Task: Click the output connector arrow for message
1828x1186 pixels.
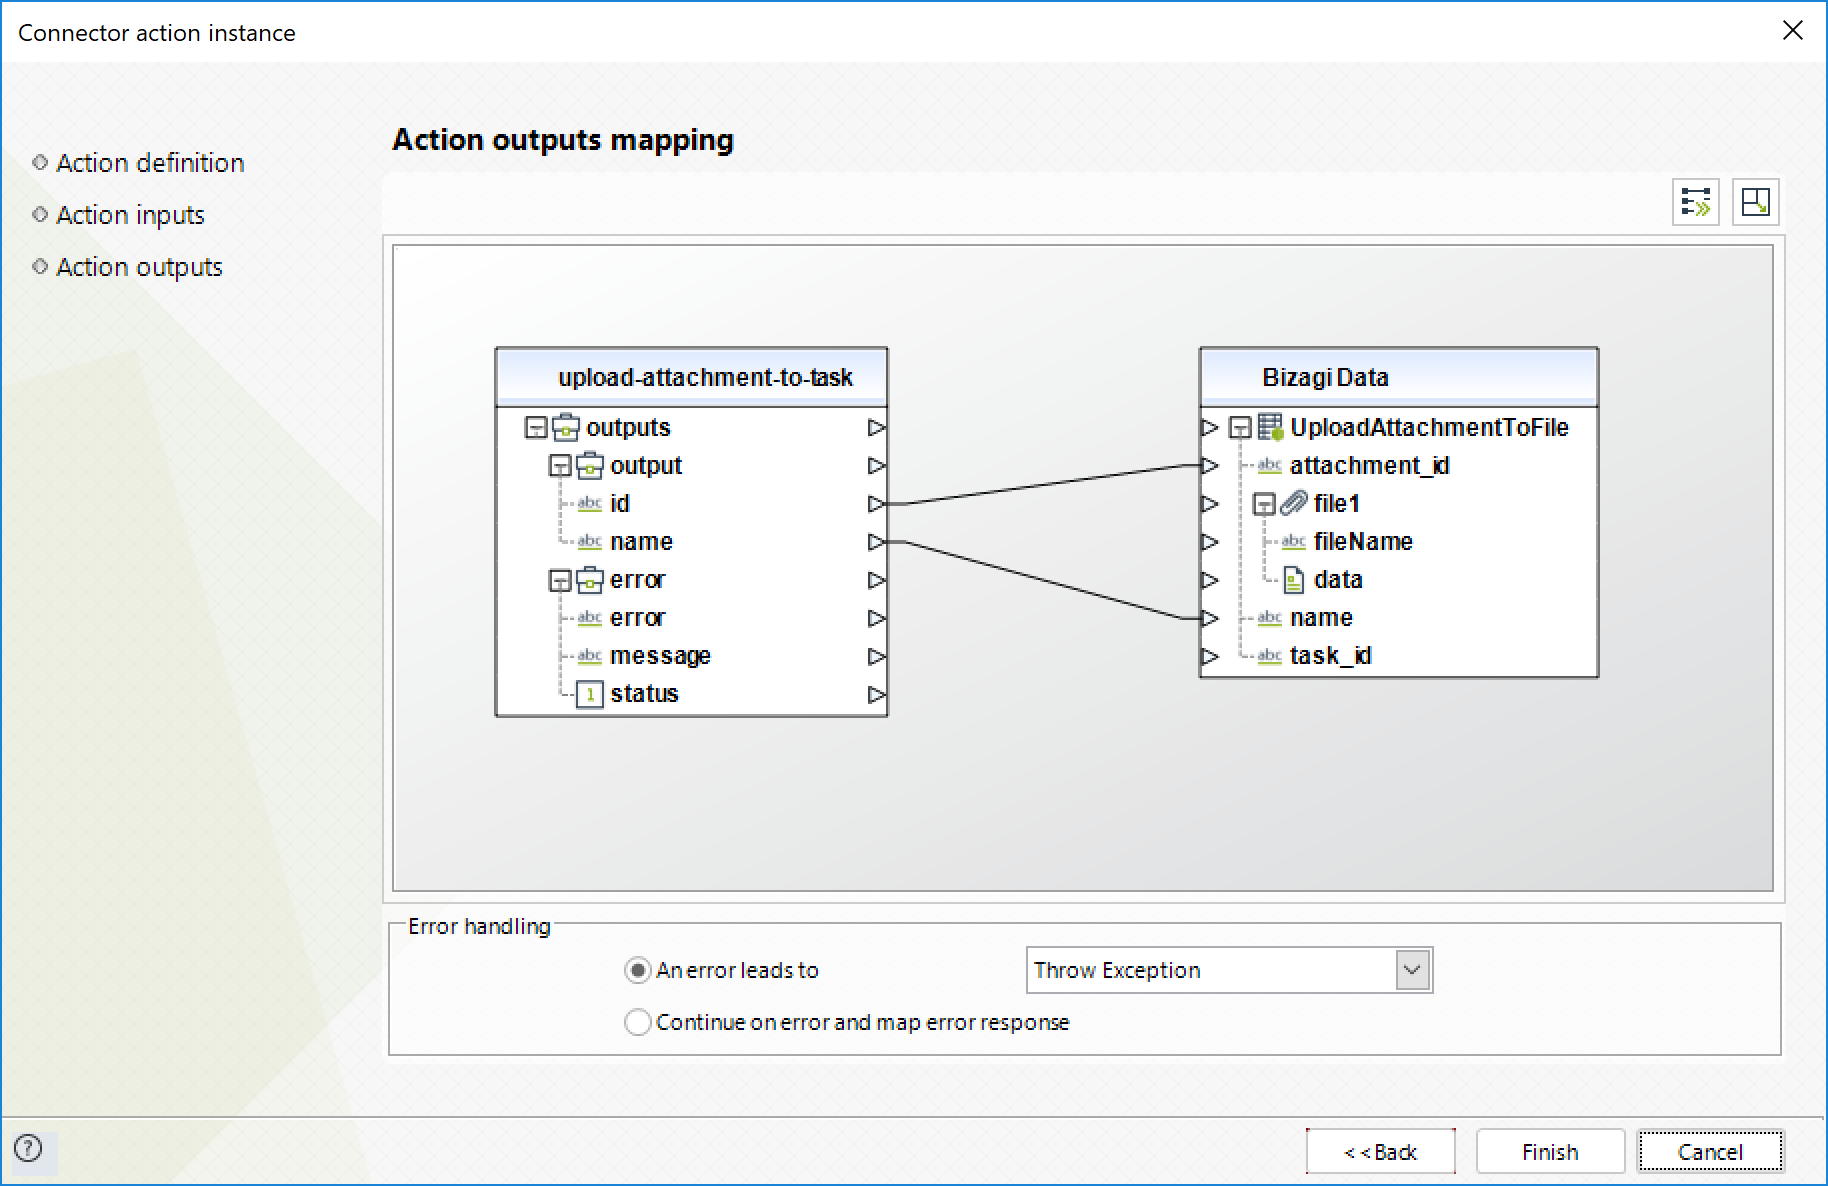Action: pyautogui.click(x=877, y=656)
